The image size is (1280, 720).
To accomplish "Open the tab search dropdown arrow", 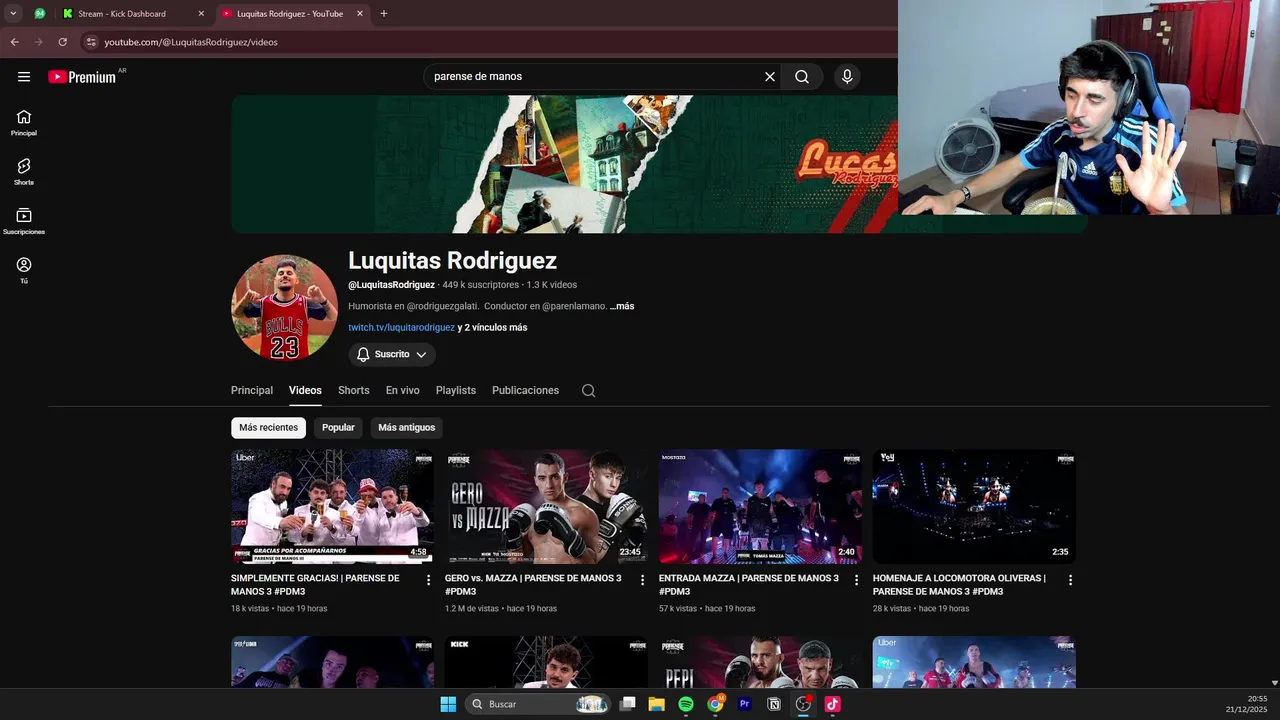I will (13, 14).
